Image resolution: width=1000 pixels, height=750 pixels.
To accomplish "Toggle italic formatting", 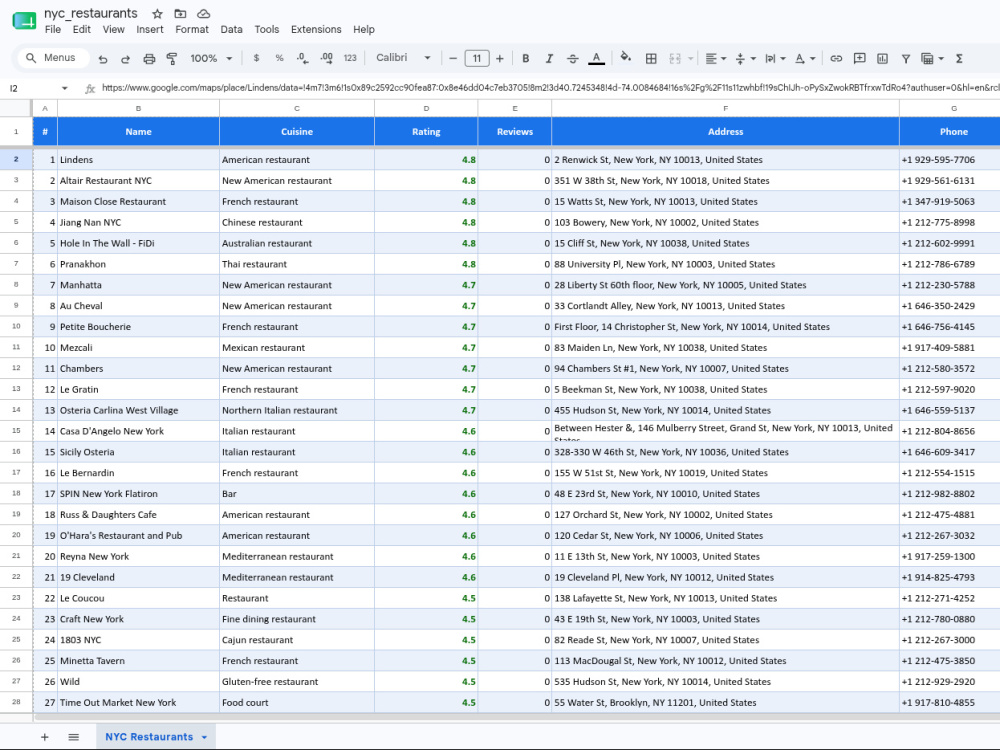I will (x=549, y=58).
